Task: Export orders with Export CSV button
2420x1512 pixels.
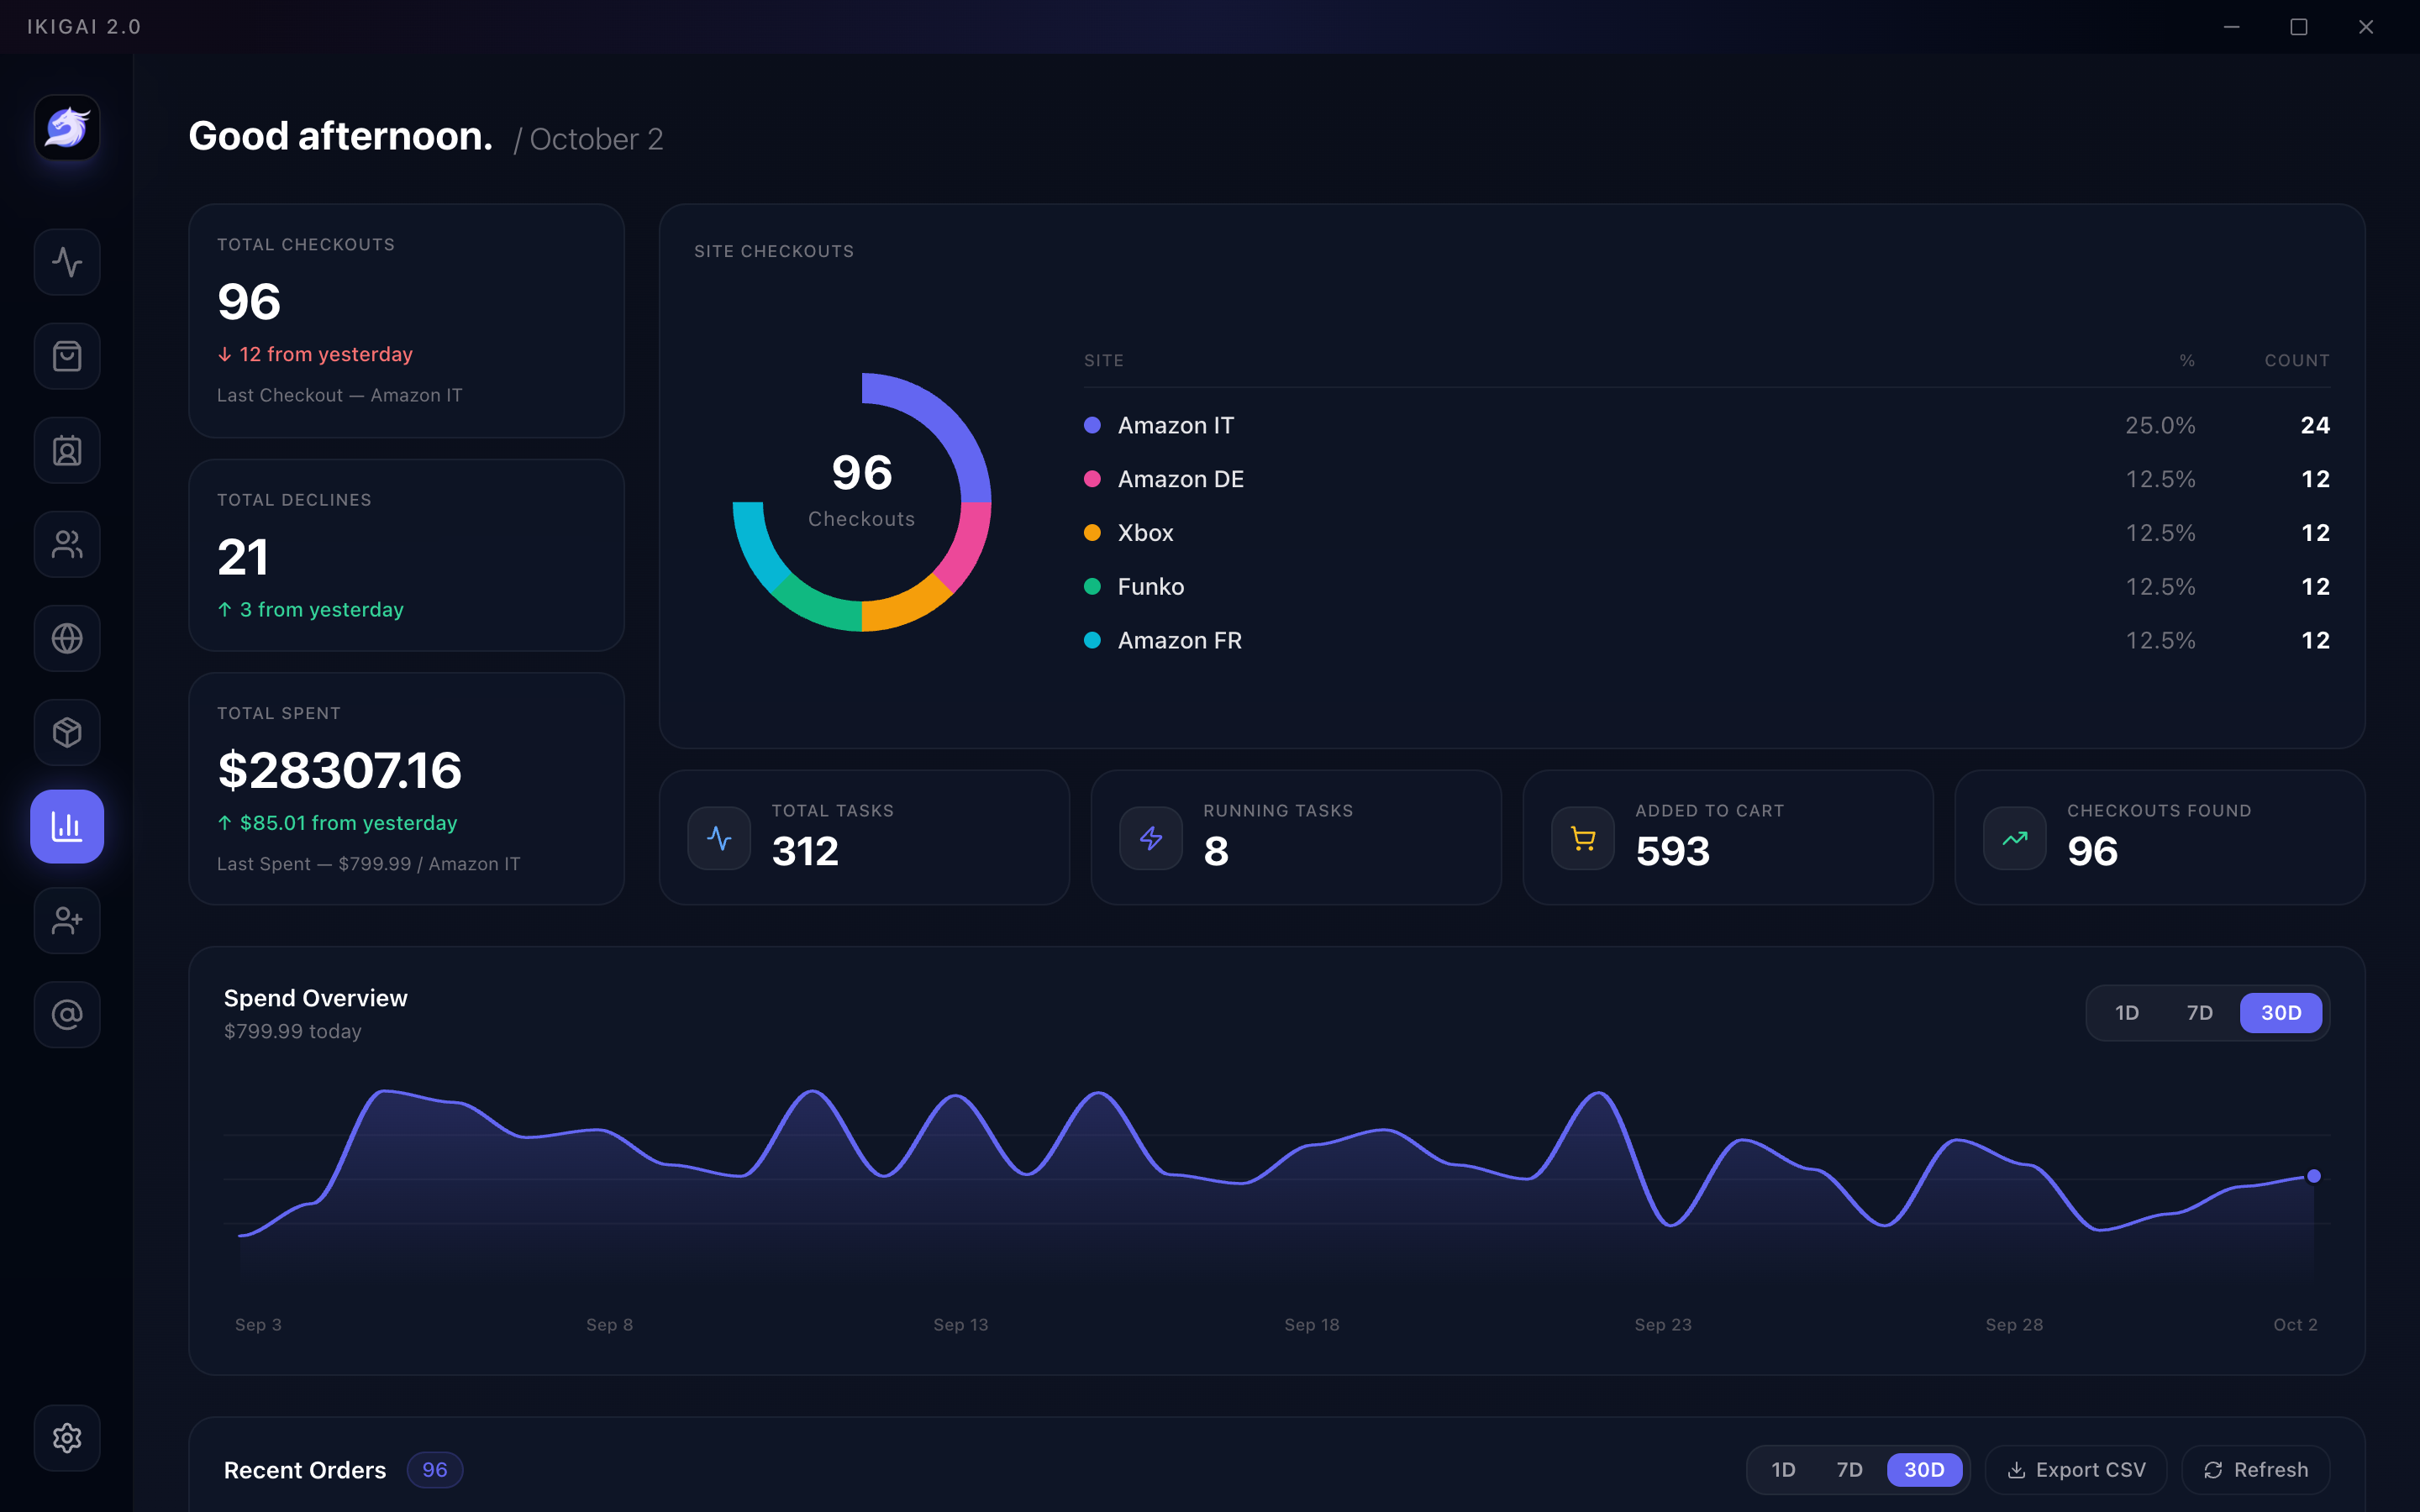Action: pos(2076,1470)
